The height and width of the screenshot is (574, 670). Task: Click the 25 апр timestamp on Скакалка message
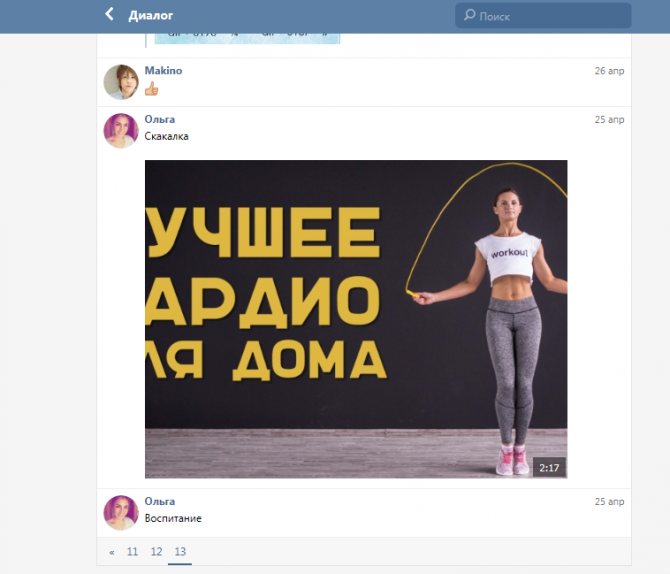tap(609, 120)
